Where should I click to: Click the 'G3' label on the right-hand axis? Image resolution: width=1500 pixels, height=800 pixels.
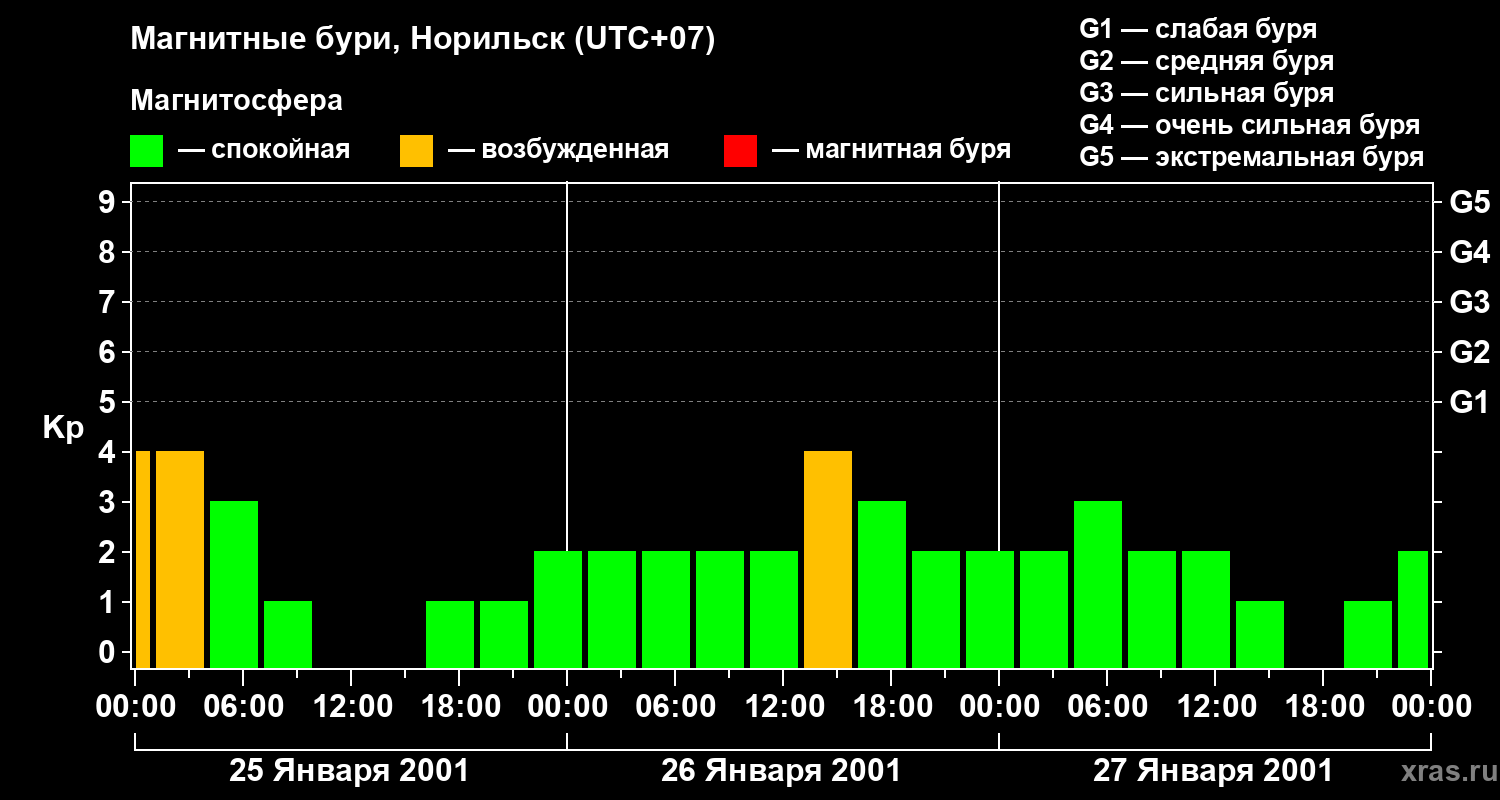(1469, 302)
